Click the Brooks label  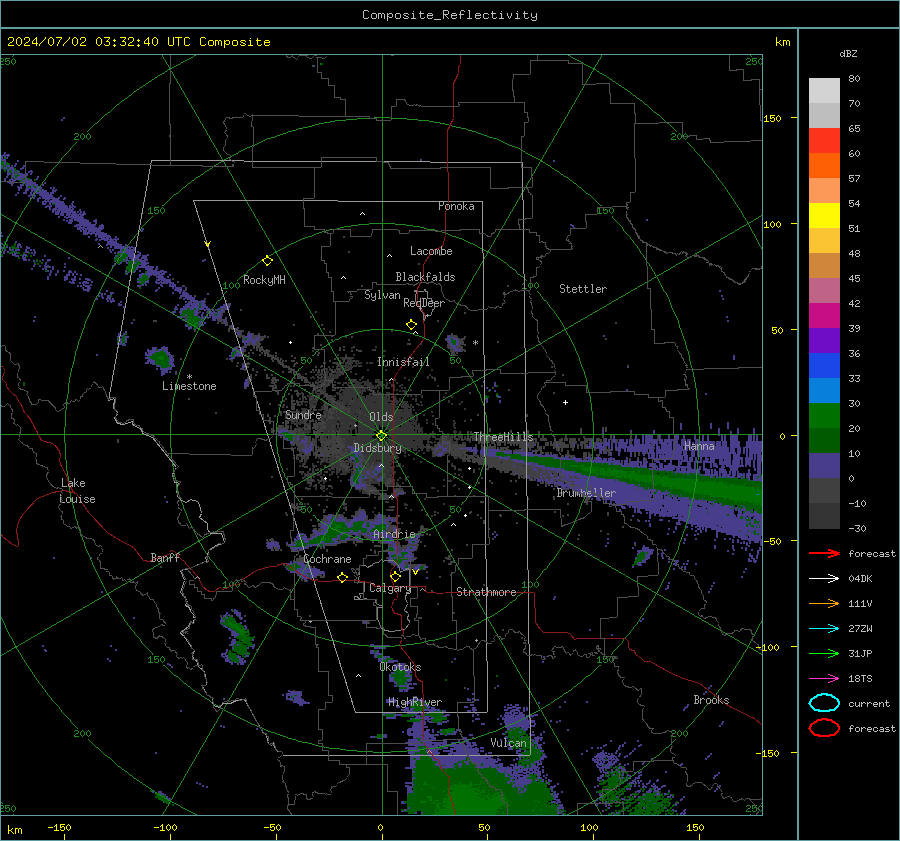(711, 700)
